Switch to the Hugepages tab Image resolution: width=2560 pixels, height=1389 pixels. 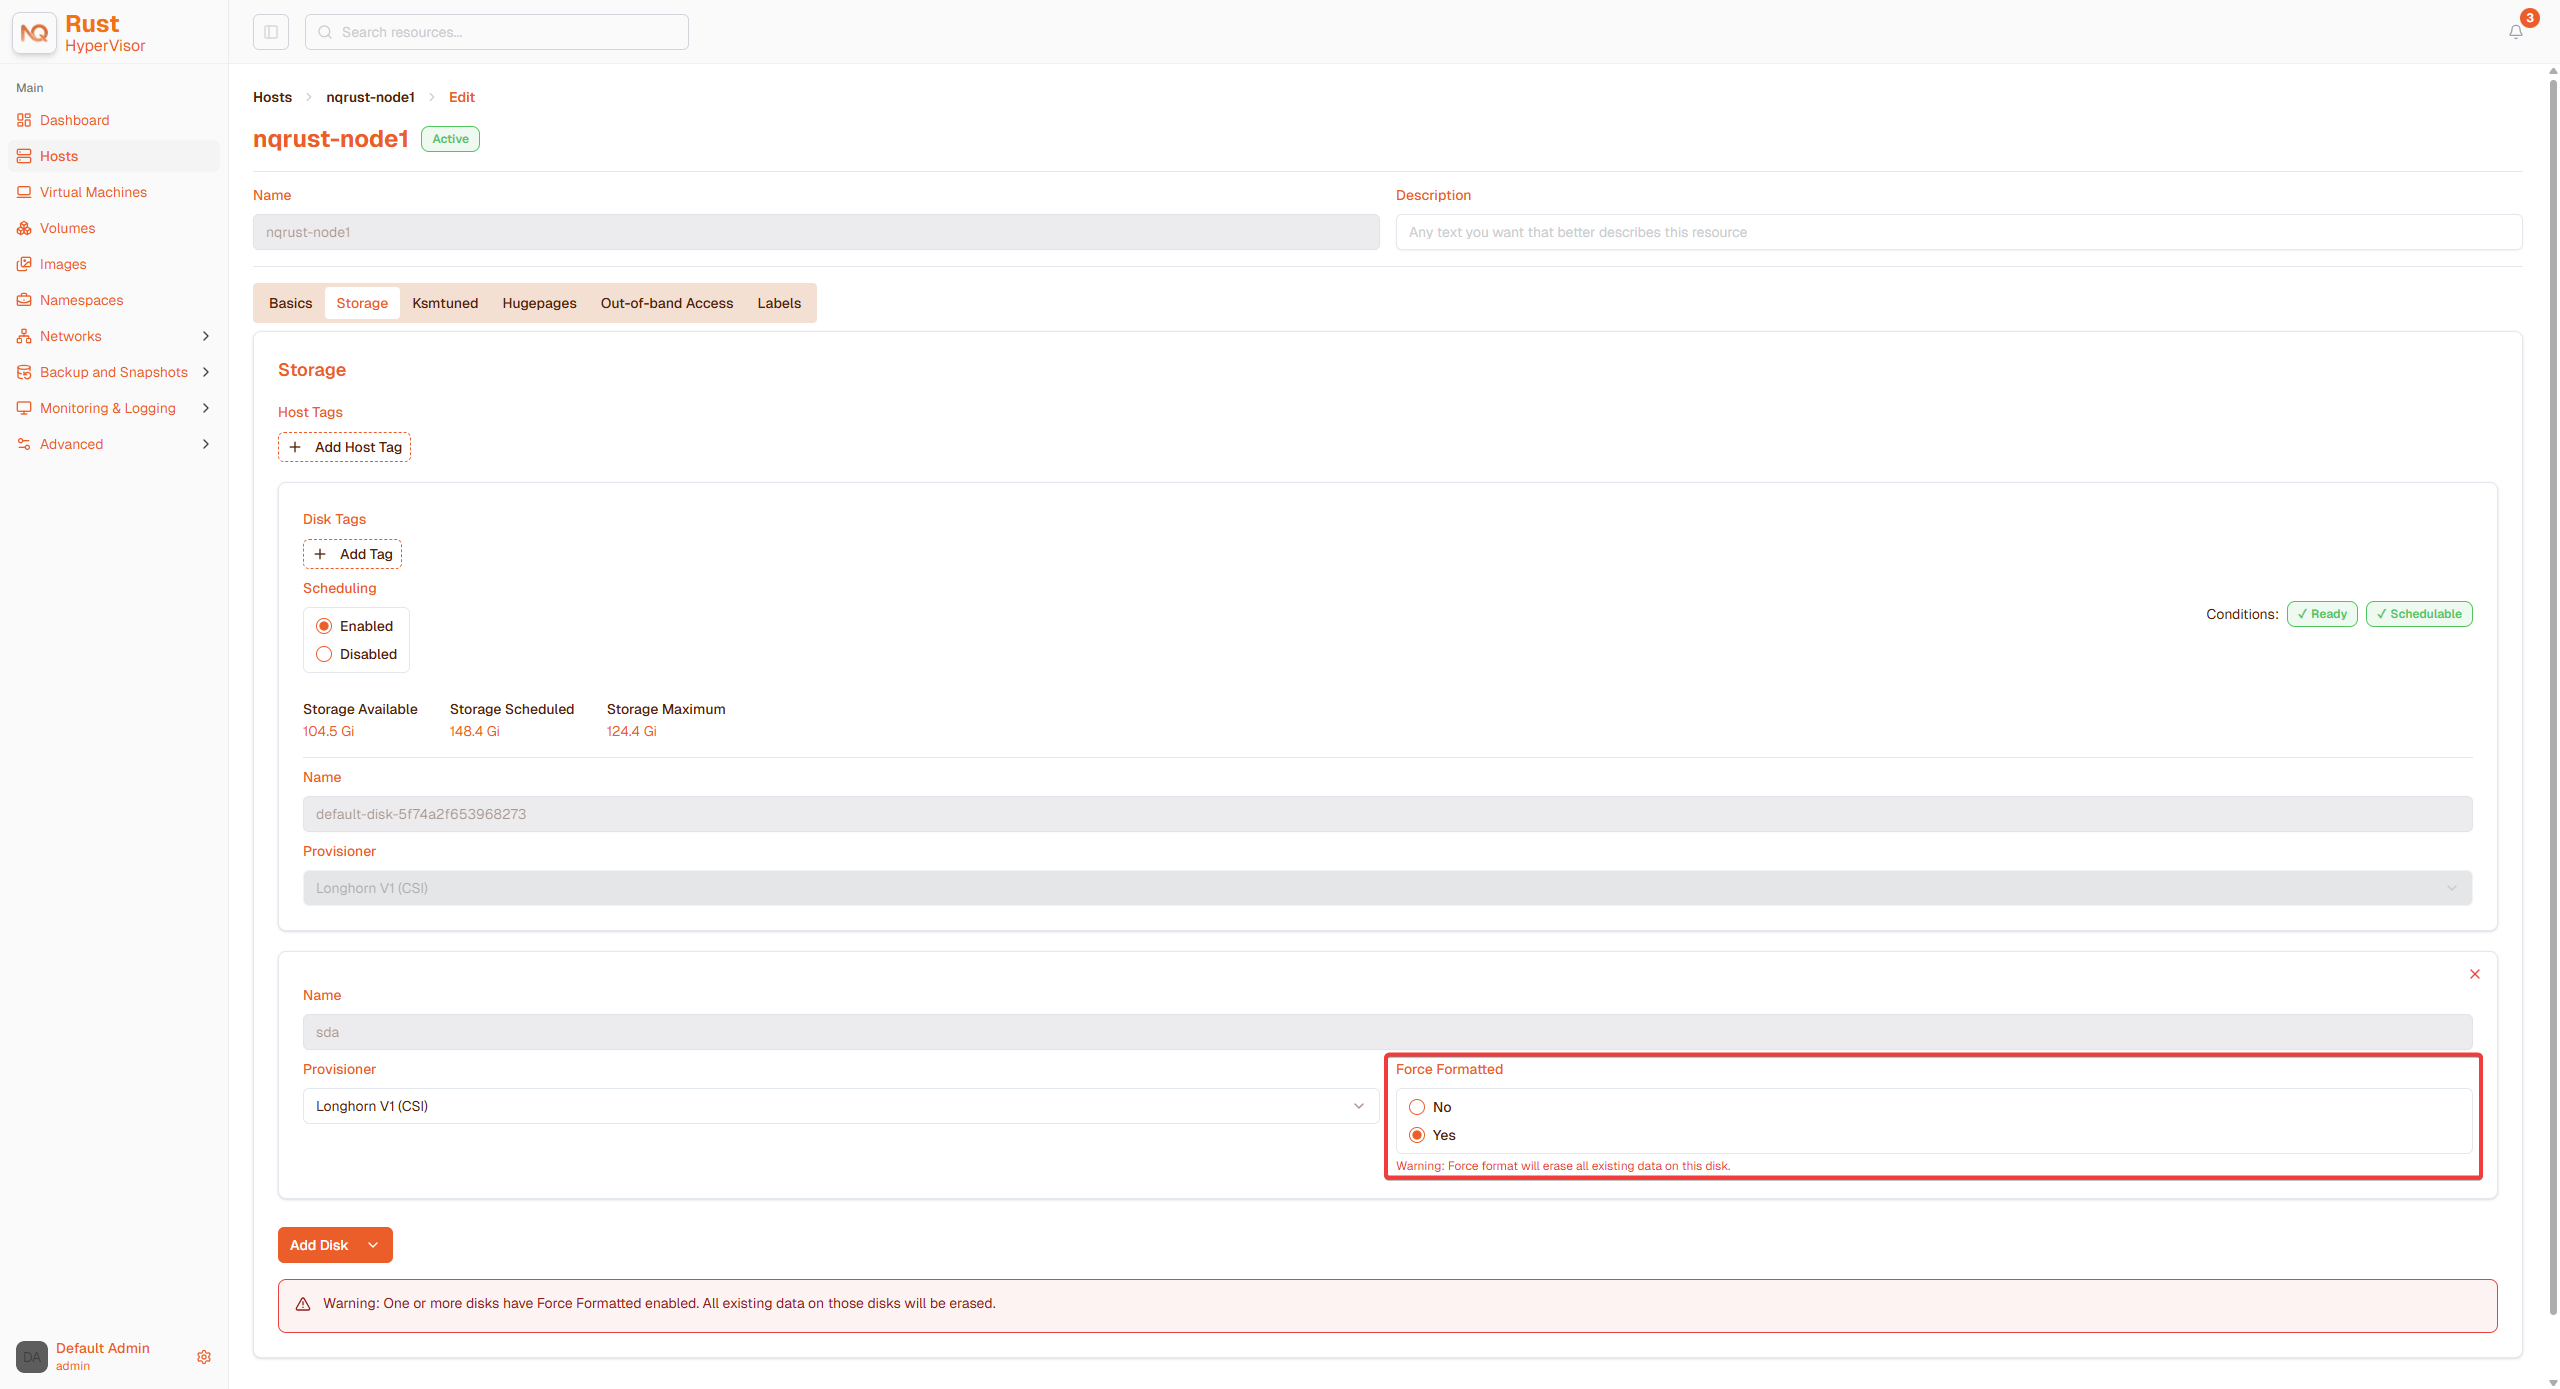pos(539,303)
